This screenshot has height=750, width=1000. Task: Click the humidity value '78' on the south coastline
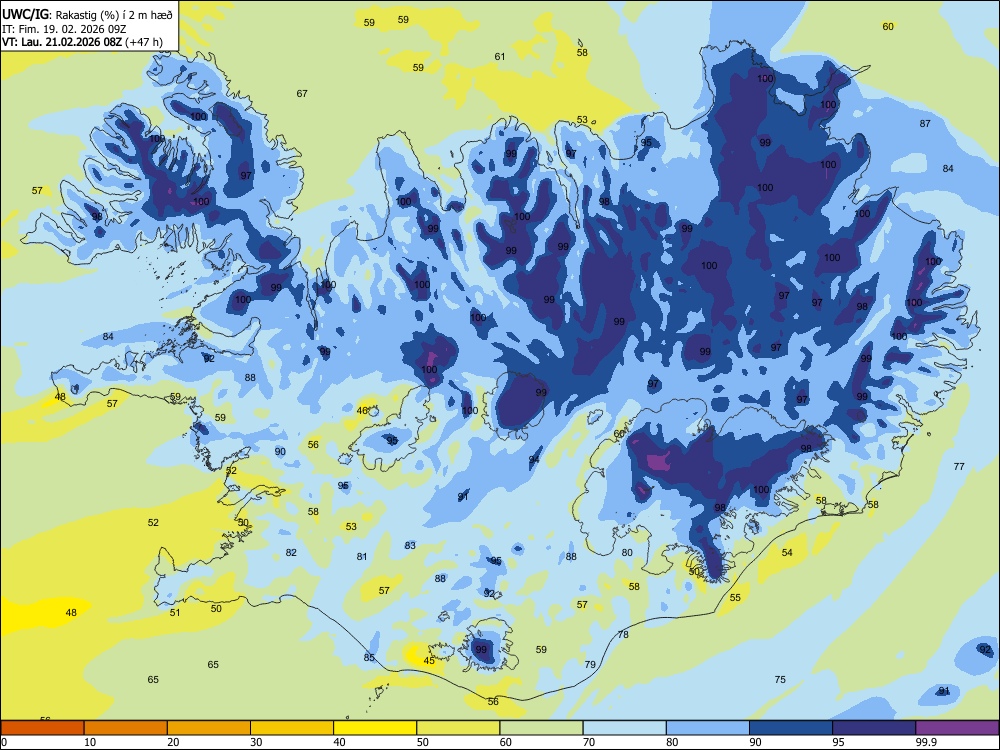[x=623, y=635]
